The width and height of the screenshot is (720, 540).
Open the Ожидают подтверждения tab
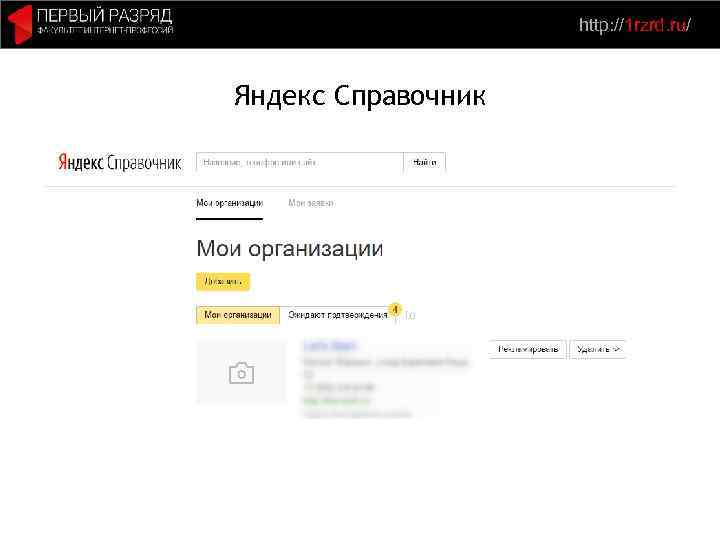click(338, 315)
